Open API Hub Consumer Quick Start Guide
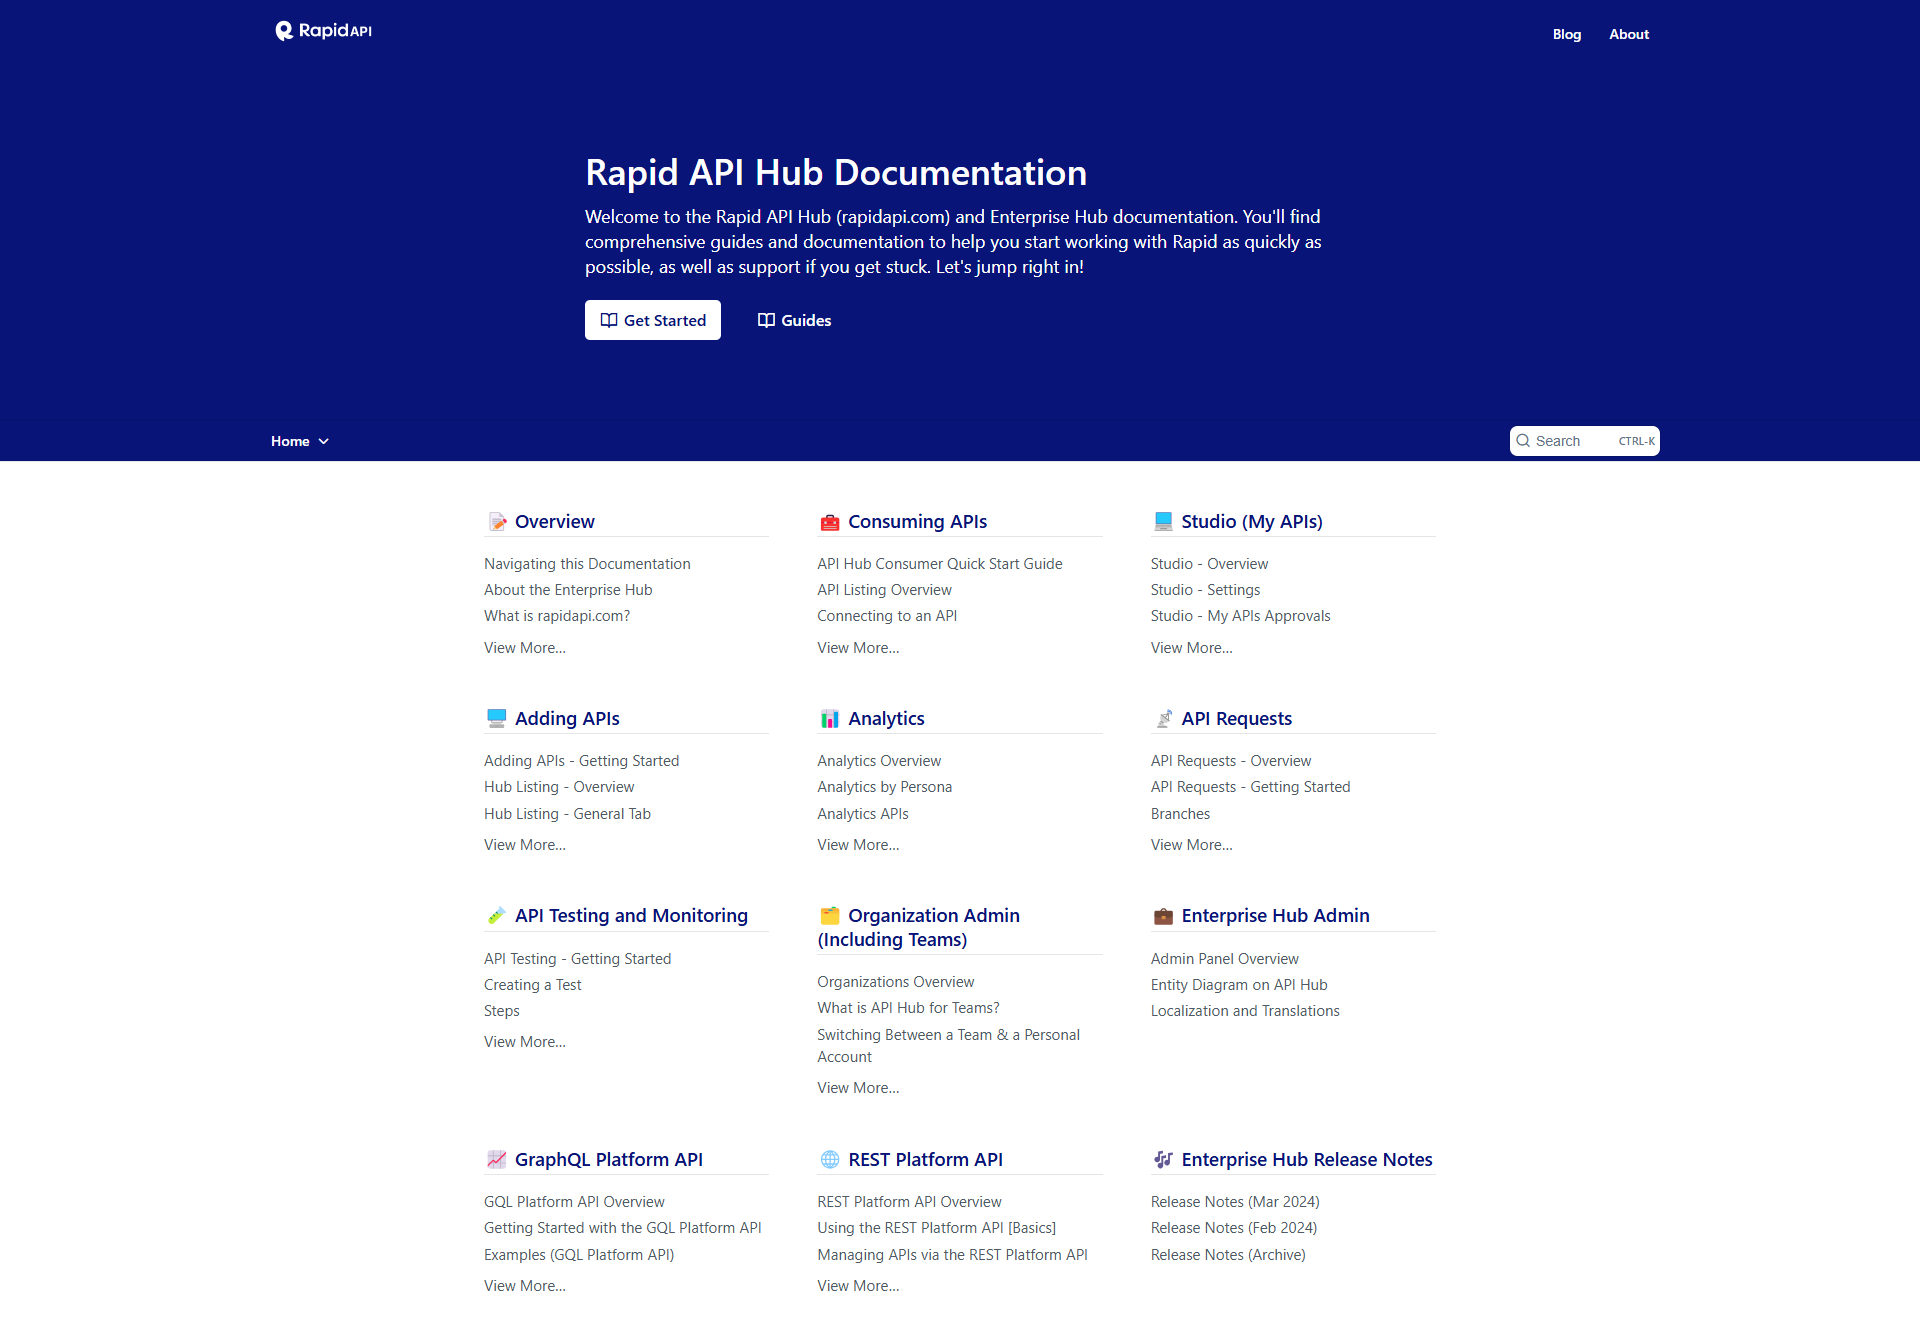The height and width of the screenshot is (1344, 1920). coord(939,564)
